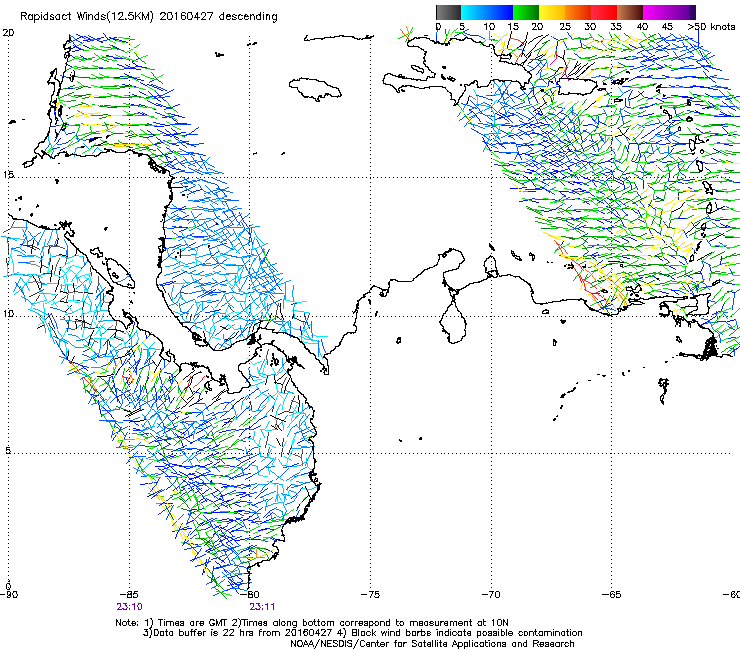
Task: Click the 'Times are GMT' note line
Action: click(311, 623)
